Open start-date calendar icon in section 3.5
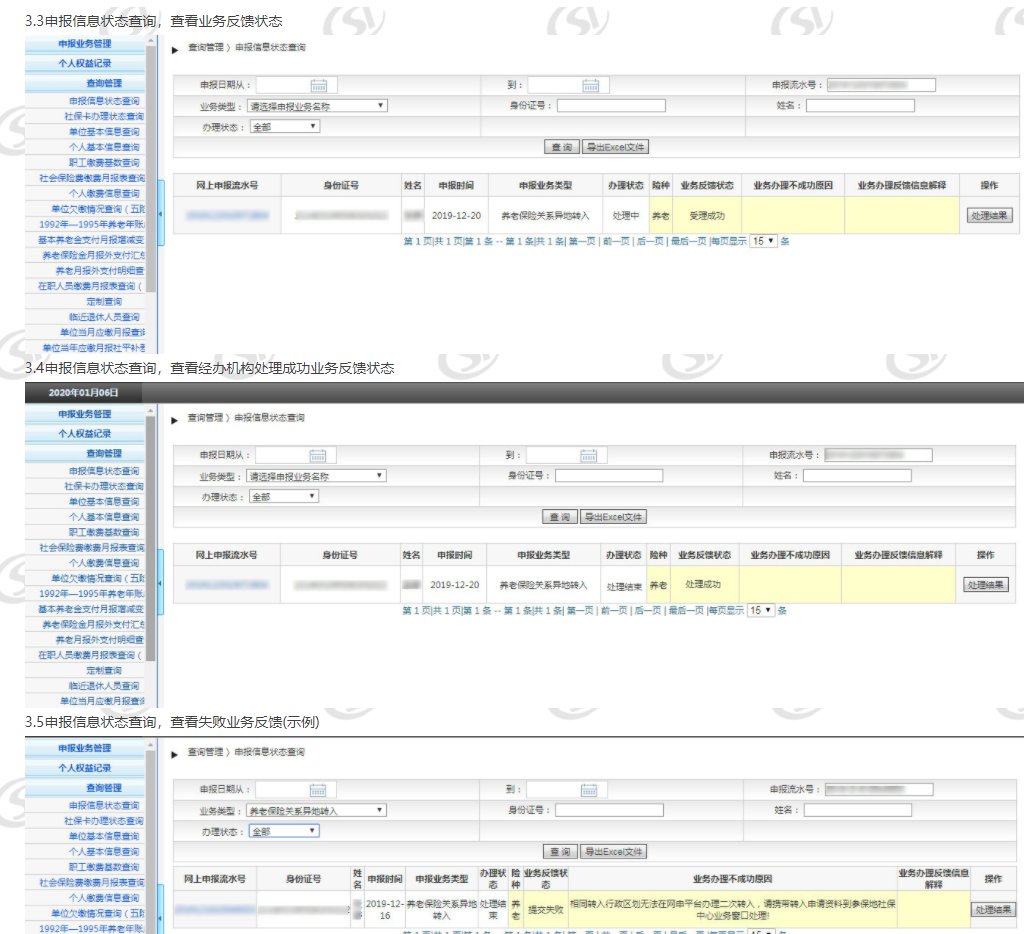Image resolution: width=1024 pixels, height=934 pixels. click(319, 790)
